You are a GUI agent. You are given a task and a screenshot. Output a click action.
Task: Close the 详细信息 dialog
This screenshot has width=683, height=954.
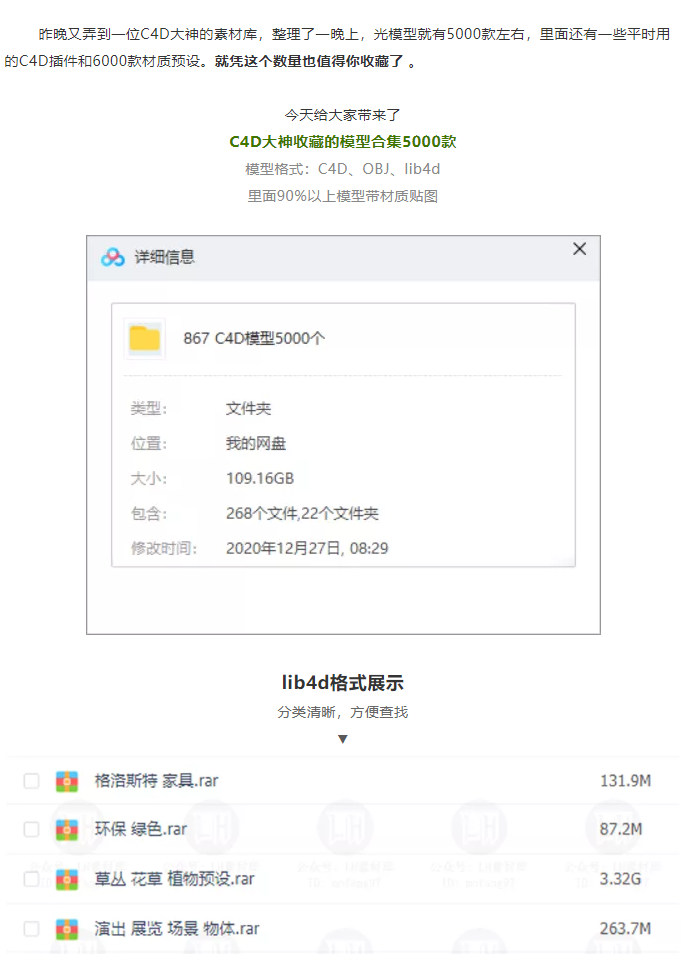(579, 249)
